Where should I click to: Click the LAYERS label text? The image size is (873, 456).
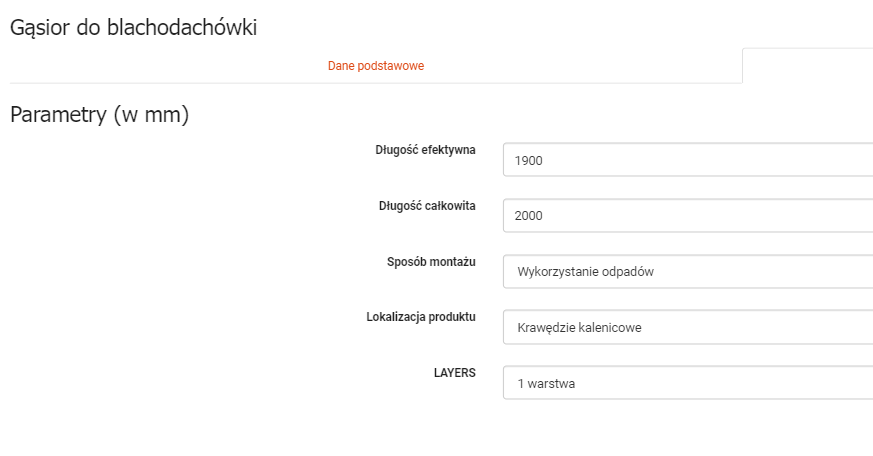pyautogui.click(x=455, y=373)
